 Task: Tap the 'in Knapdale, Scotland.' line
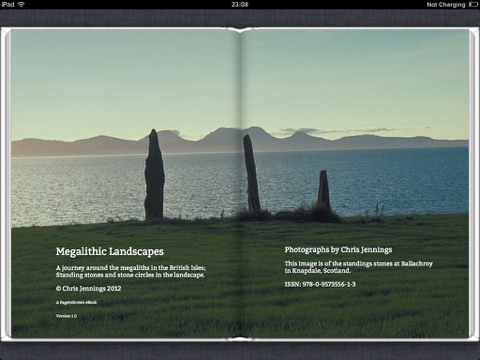pyautogui.click(x=317, y=271)
